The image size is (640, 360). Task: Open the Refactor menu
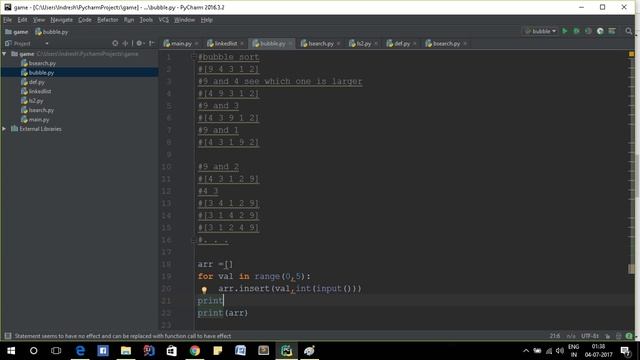108,20
